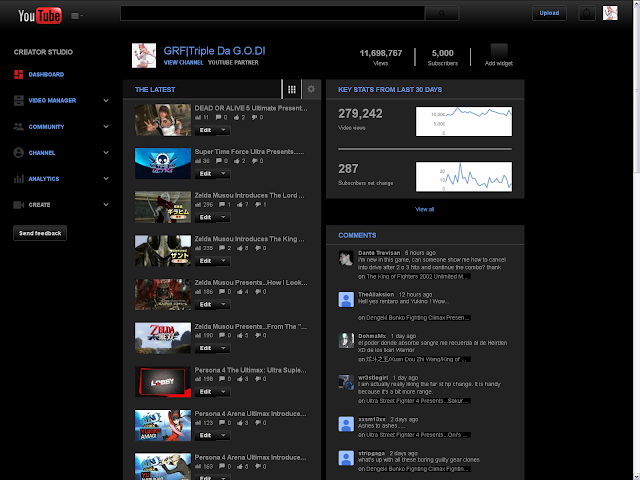Open DehmaMx commenter avatar
The width and height of the screenshot is (640, 480).
pos(346,341)
